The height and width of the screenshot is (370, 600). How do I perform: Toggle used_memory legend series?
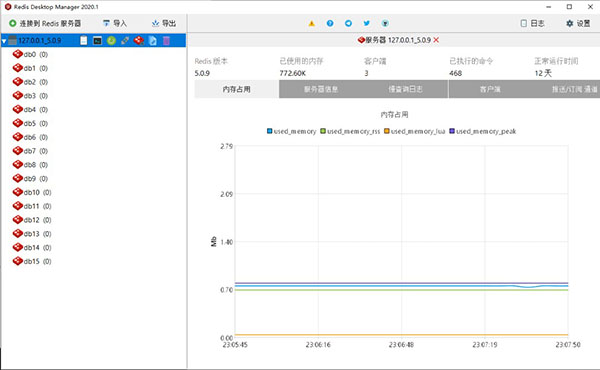click(292, 131)
